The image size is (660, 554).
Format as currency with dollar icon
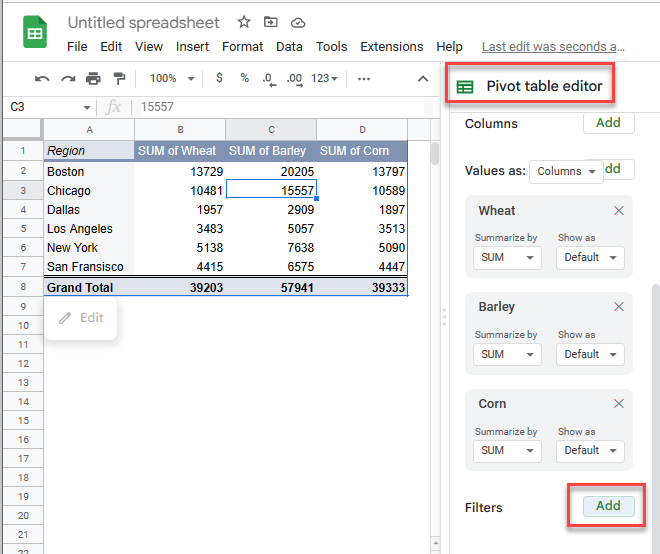click(x=219, y=79)
